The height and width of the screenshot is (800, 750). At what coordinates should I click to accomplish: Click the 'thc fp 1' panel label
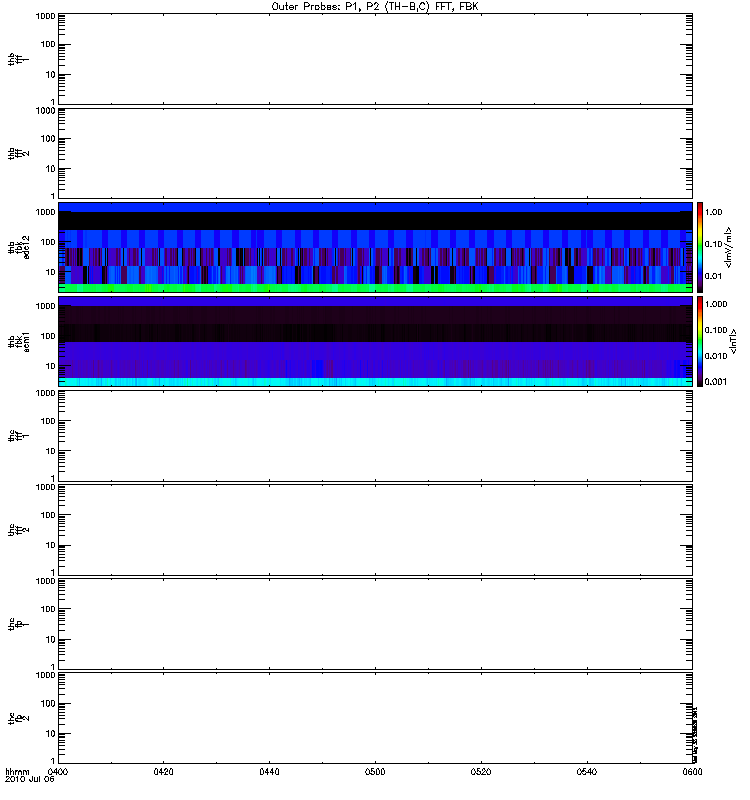(x=18, y=624)
